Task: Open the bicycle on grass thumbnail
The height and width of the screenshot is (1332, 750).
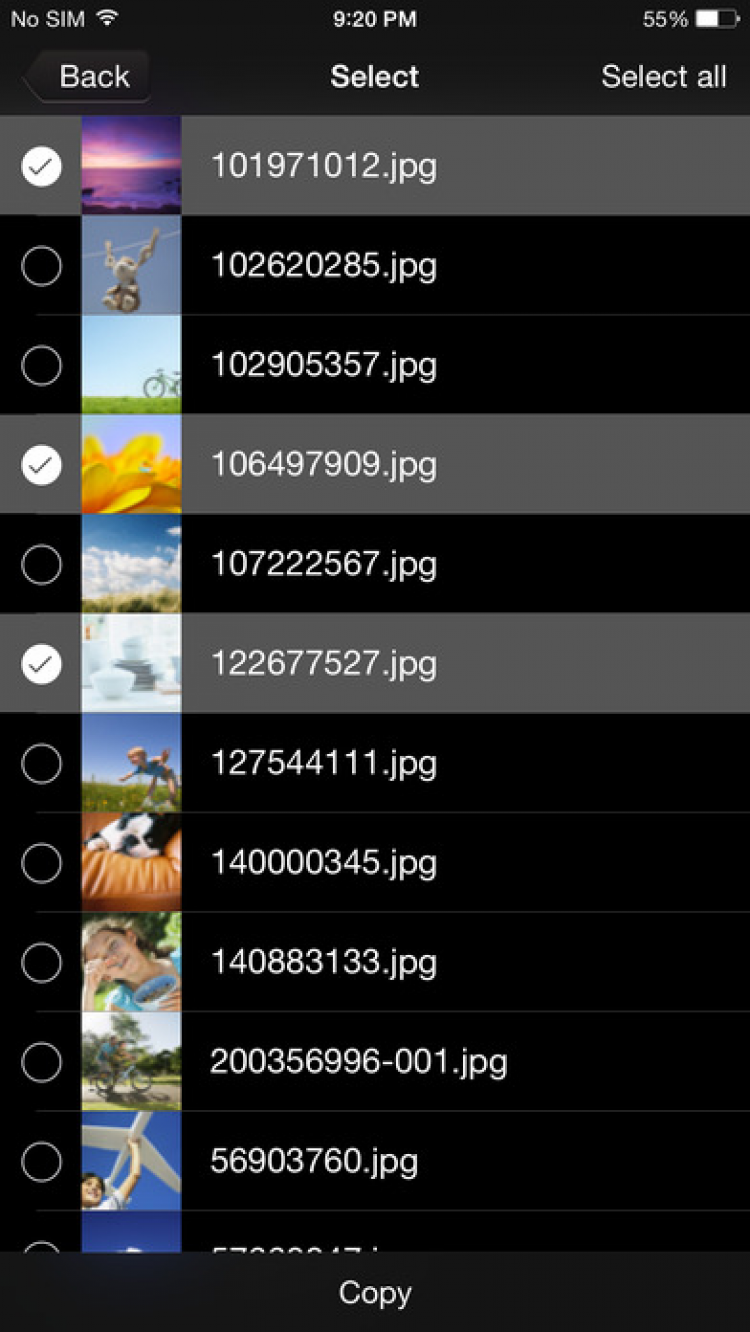Action: 131,366
